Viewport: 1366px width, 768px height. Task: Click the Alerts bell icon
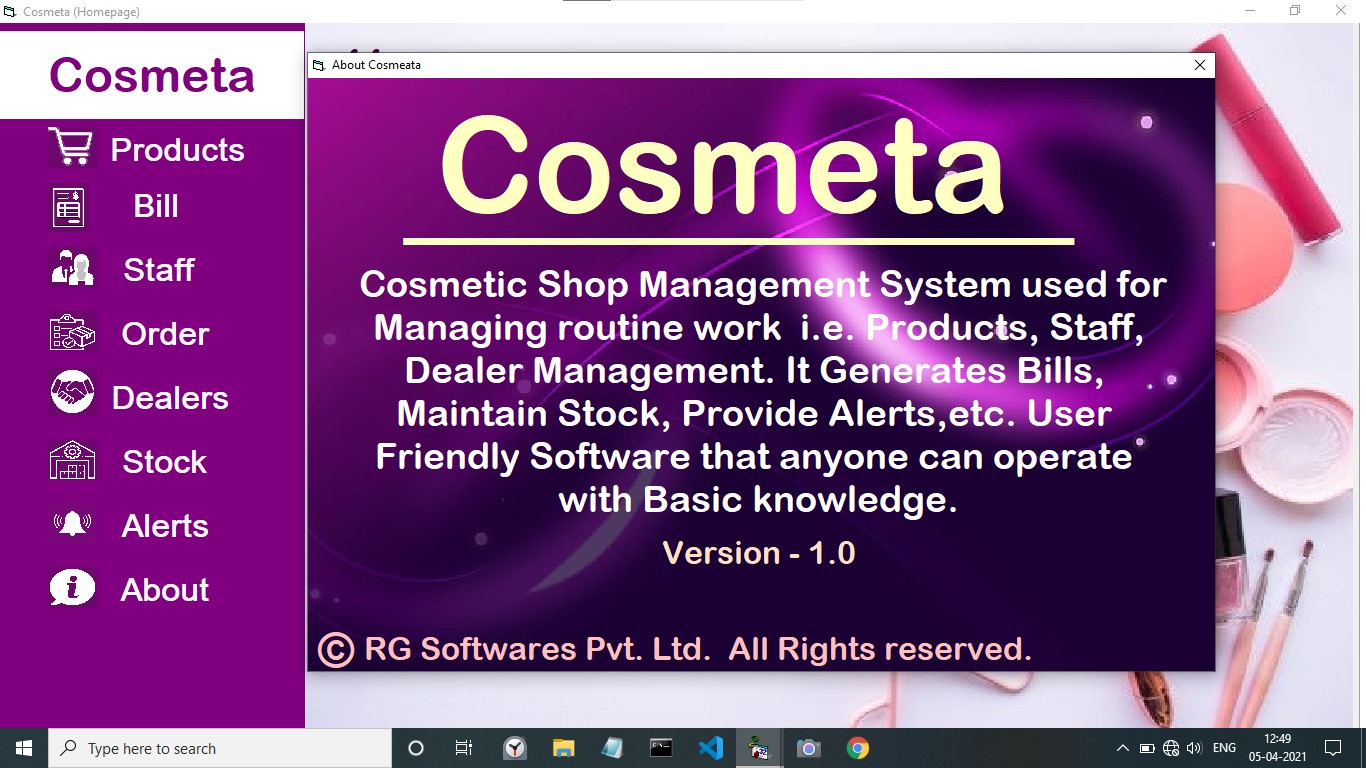point(70,524)
